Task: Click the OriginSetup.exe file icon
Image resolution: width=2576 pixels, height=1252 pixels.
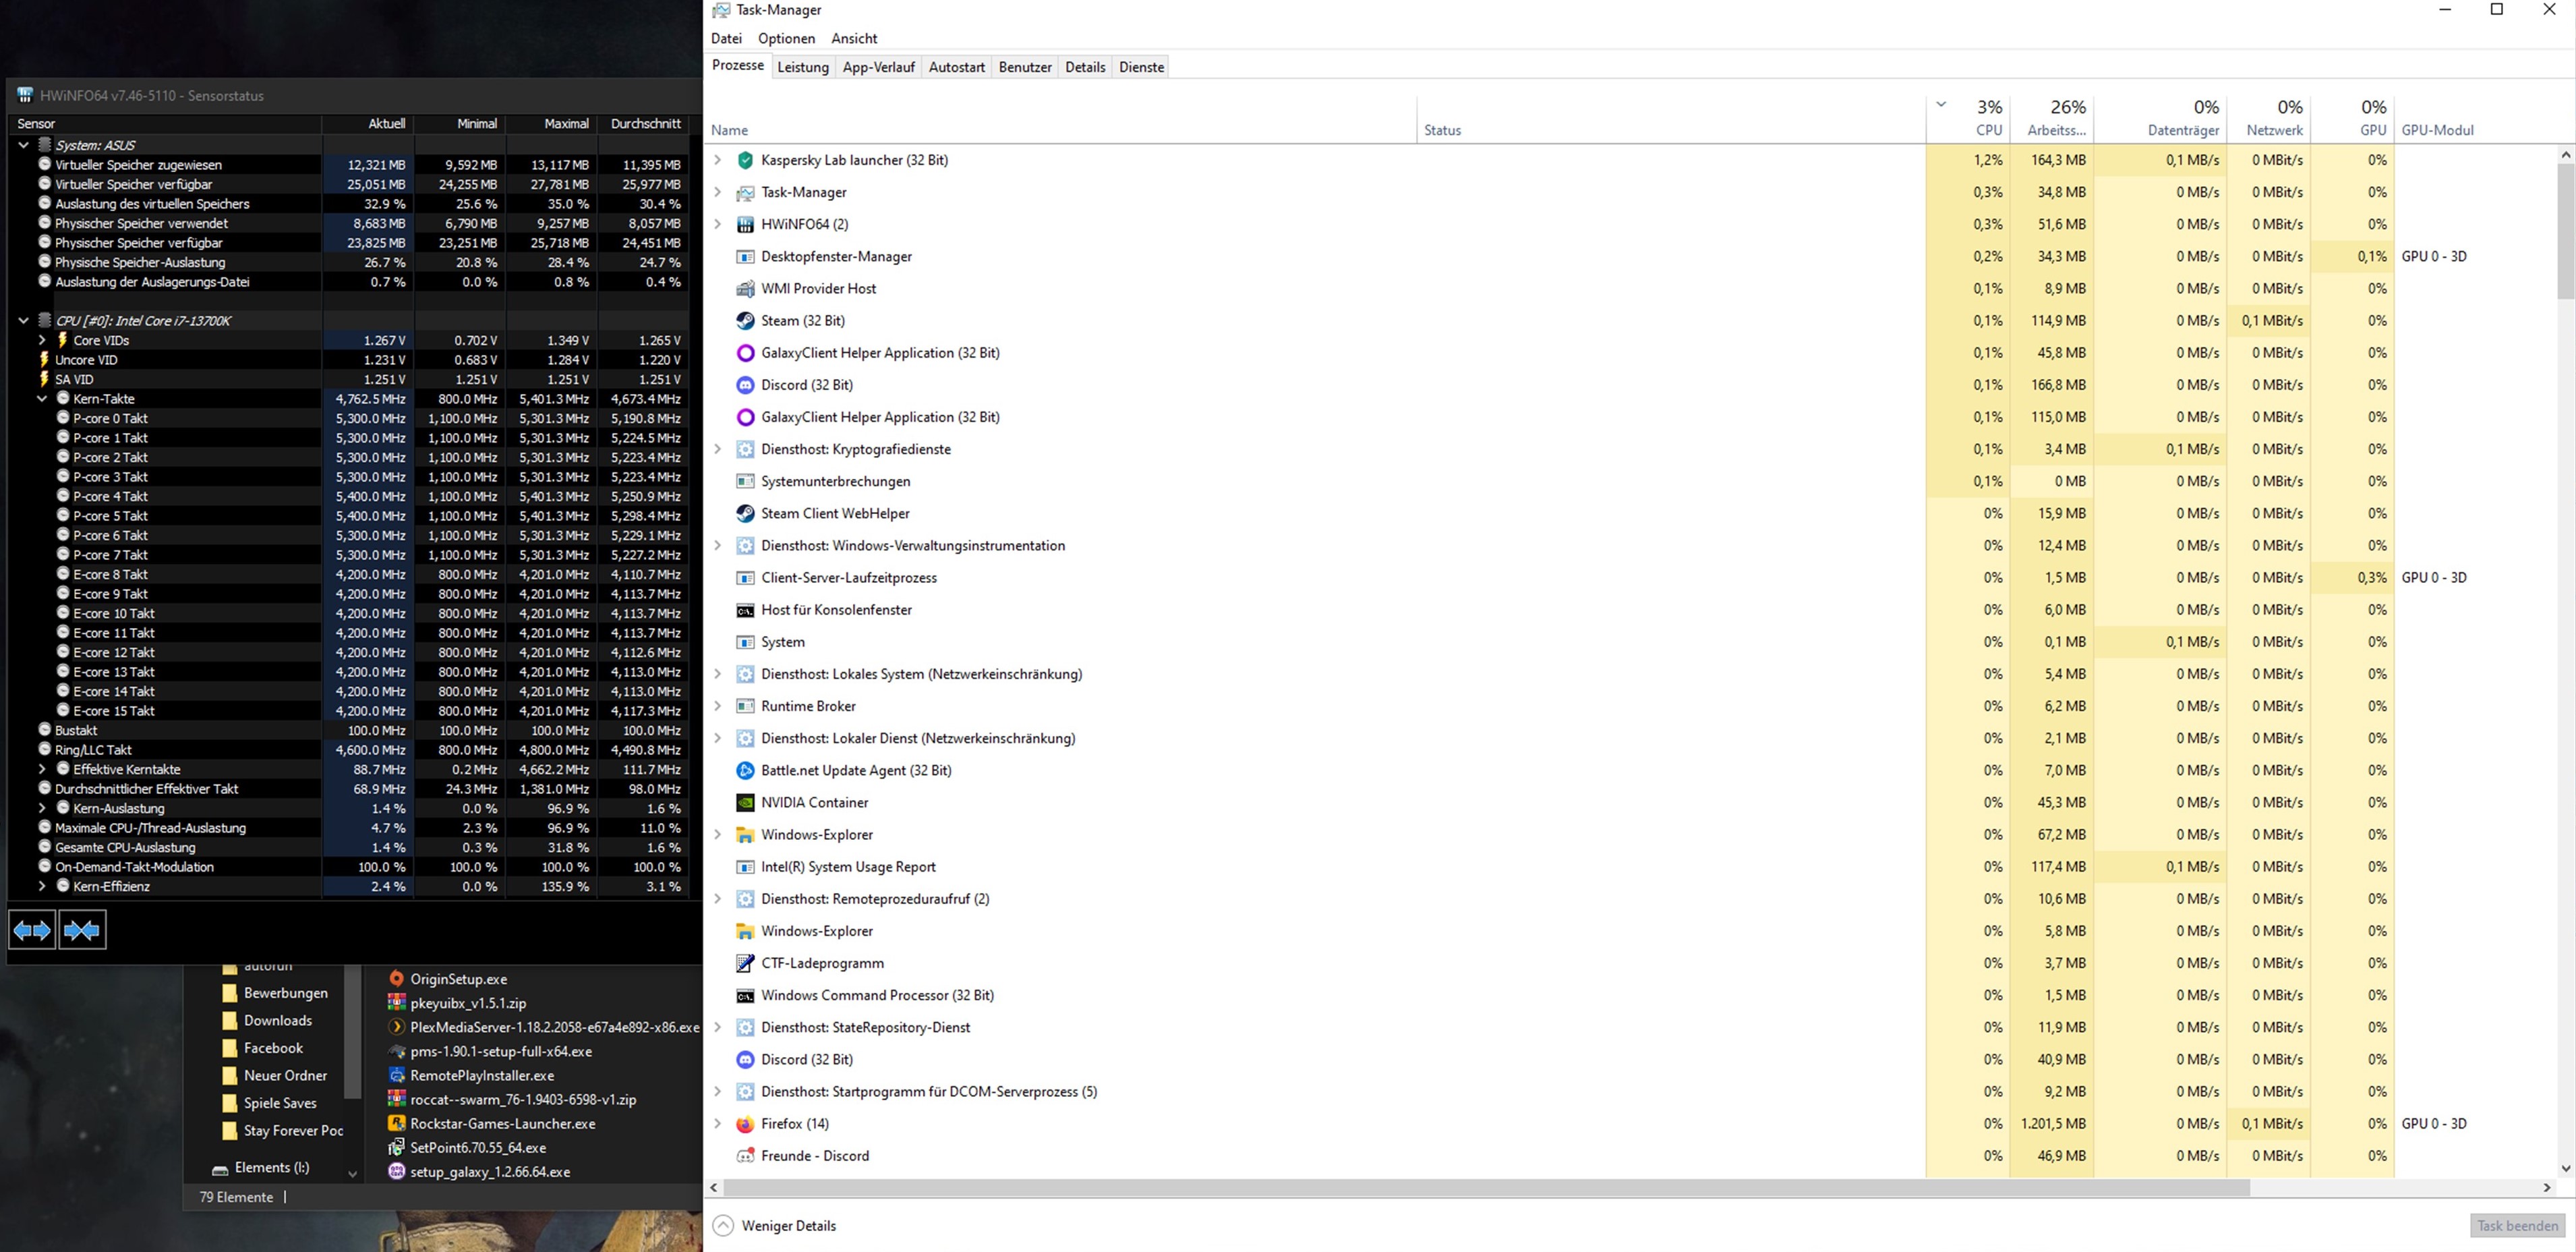Action: tap(397, 979)
